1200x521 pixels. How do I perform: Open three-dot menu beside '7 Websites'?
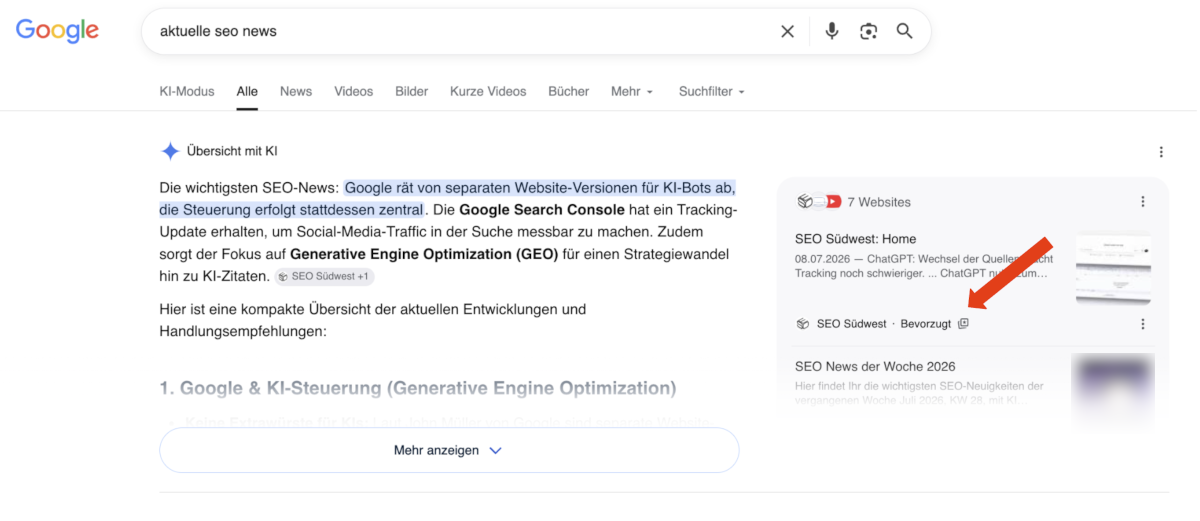click(1143, 202)
